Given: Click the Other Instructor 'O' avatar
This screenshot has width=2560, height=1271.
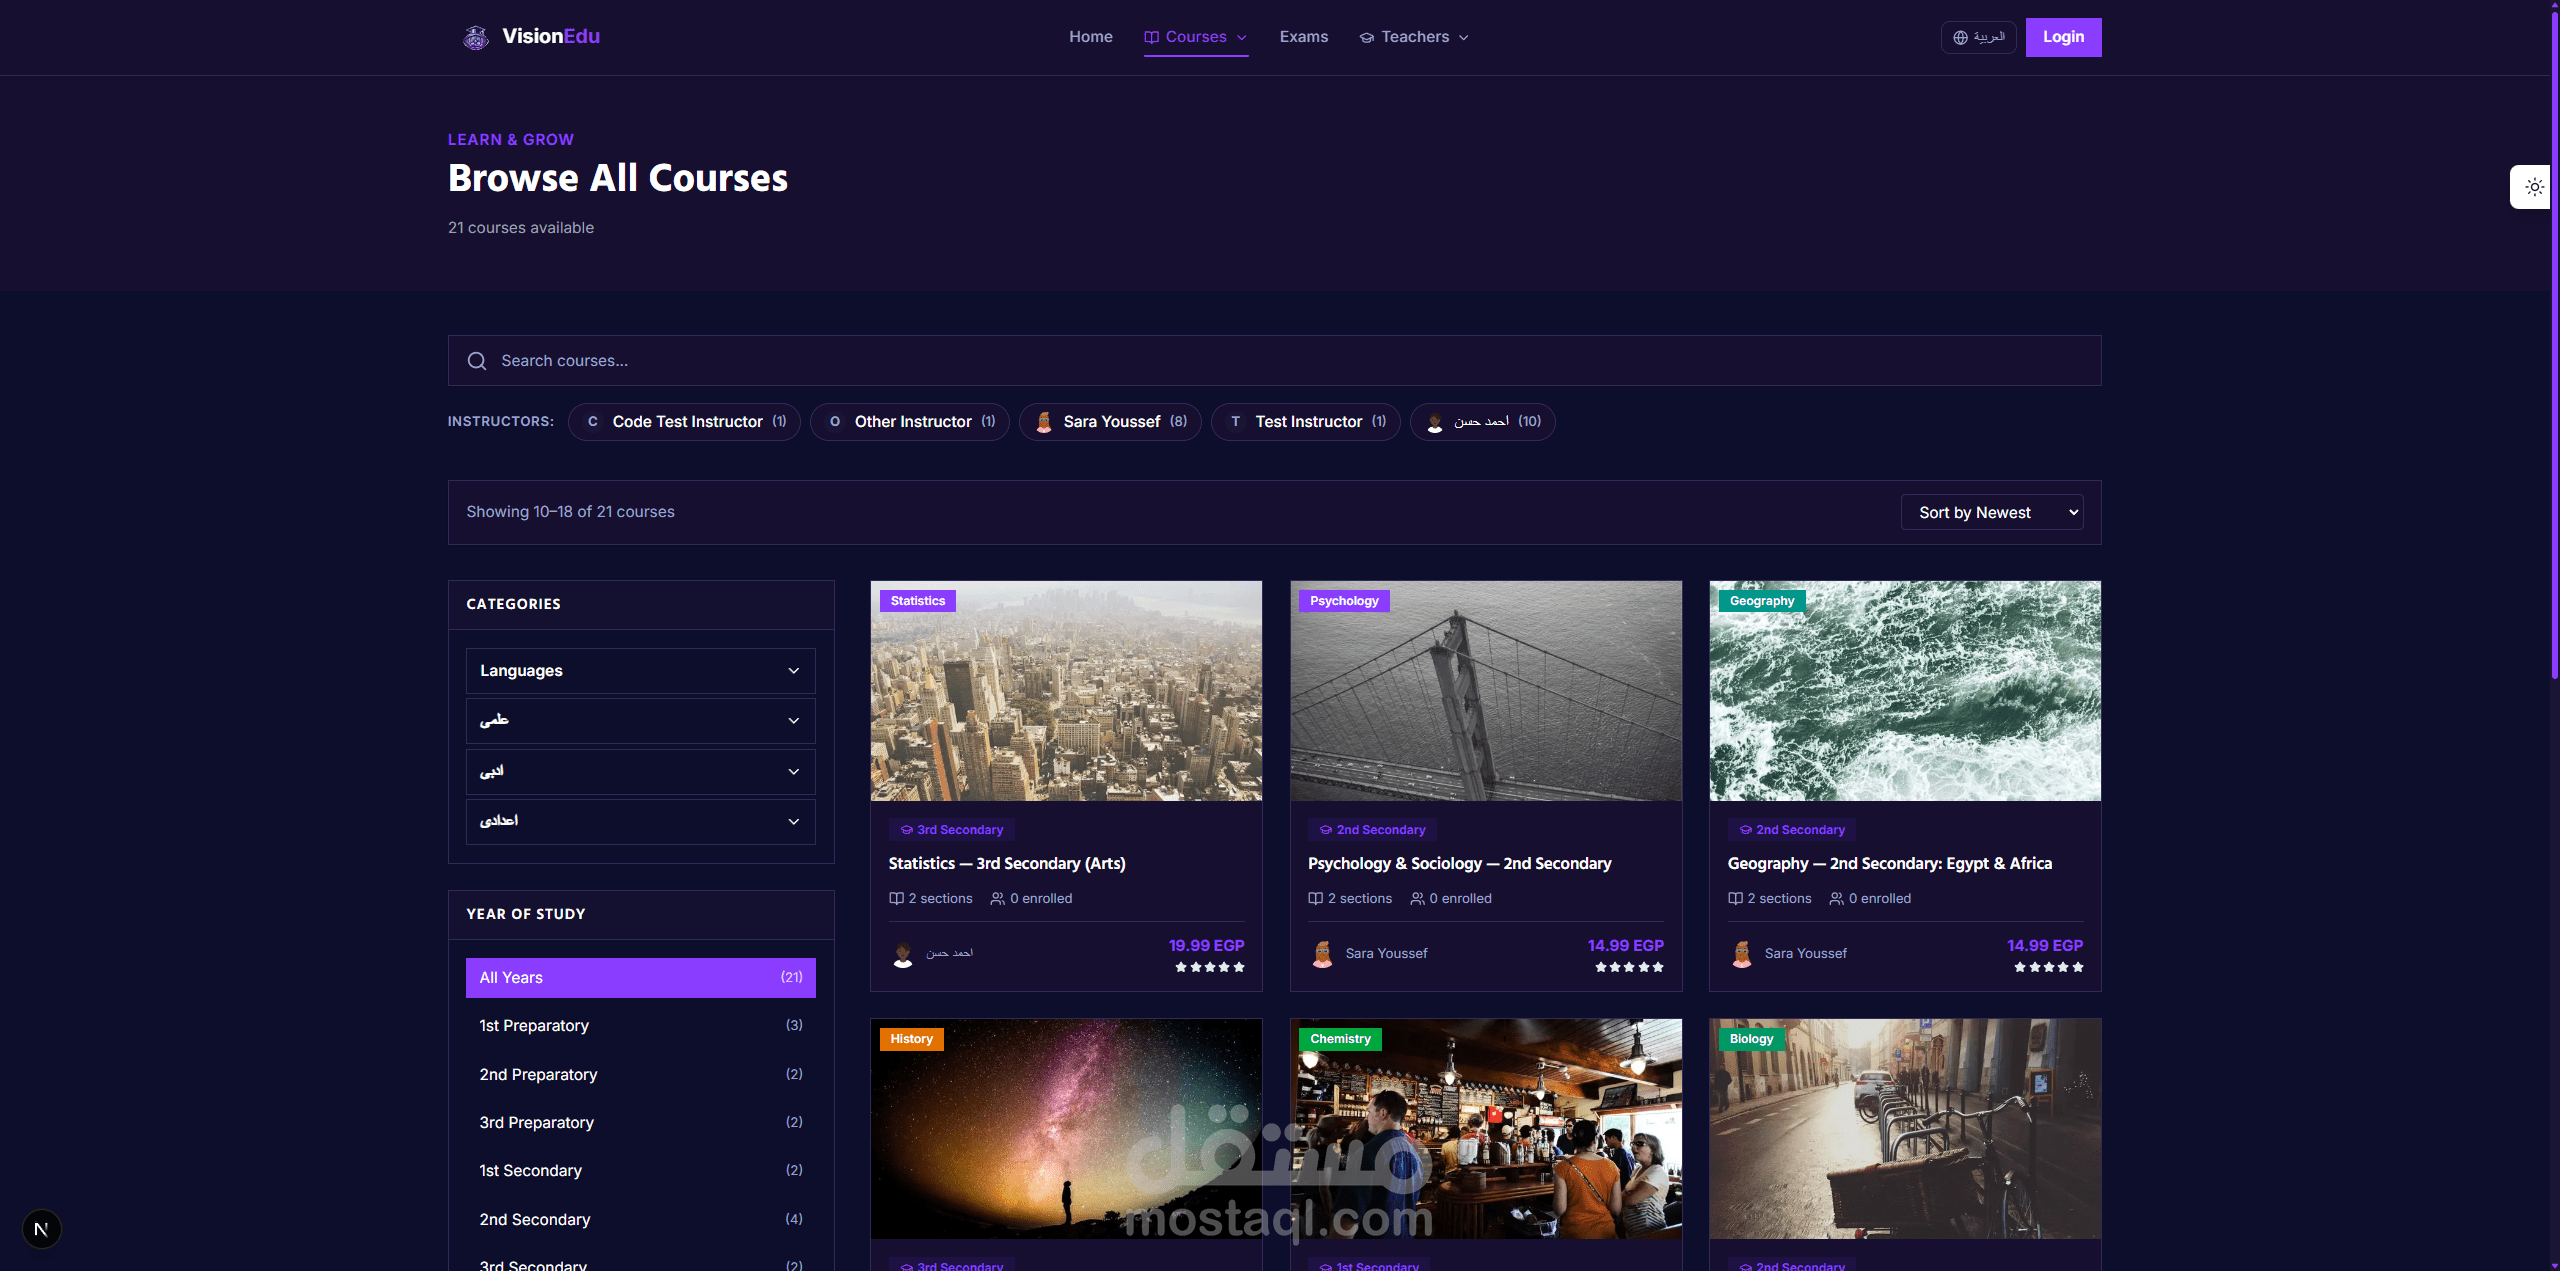Looking at the screenshot, I should pyautogui.click(x=835, y=422).
